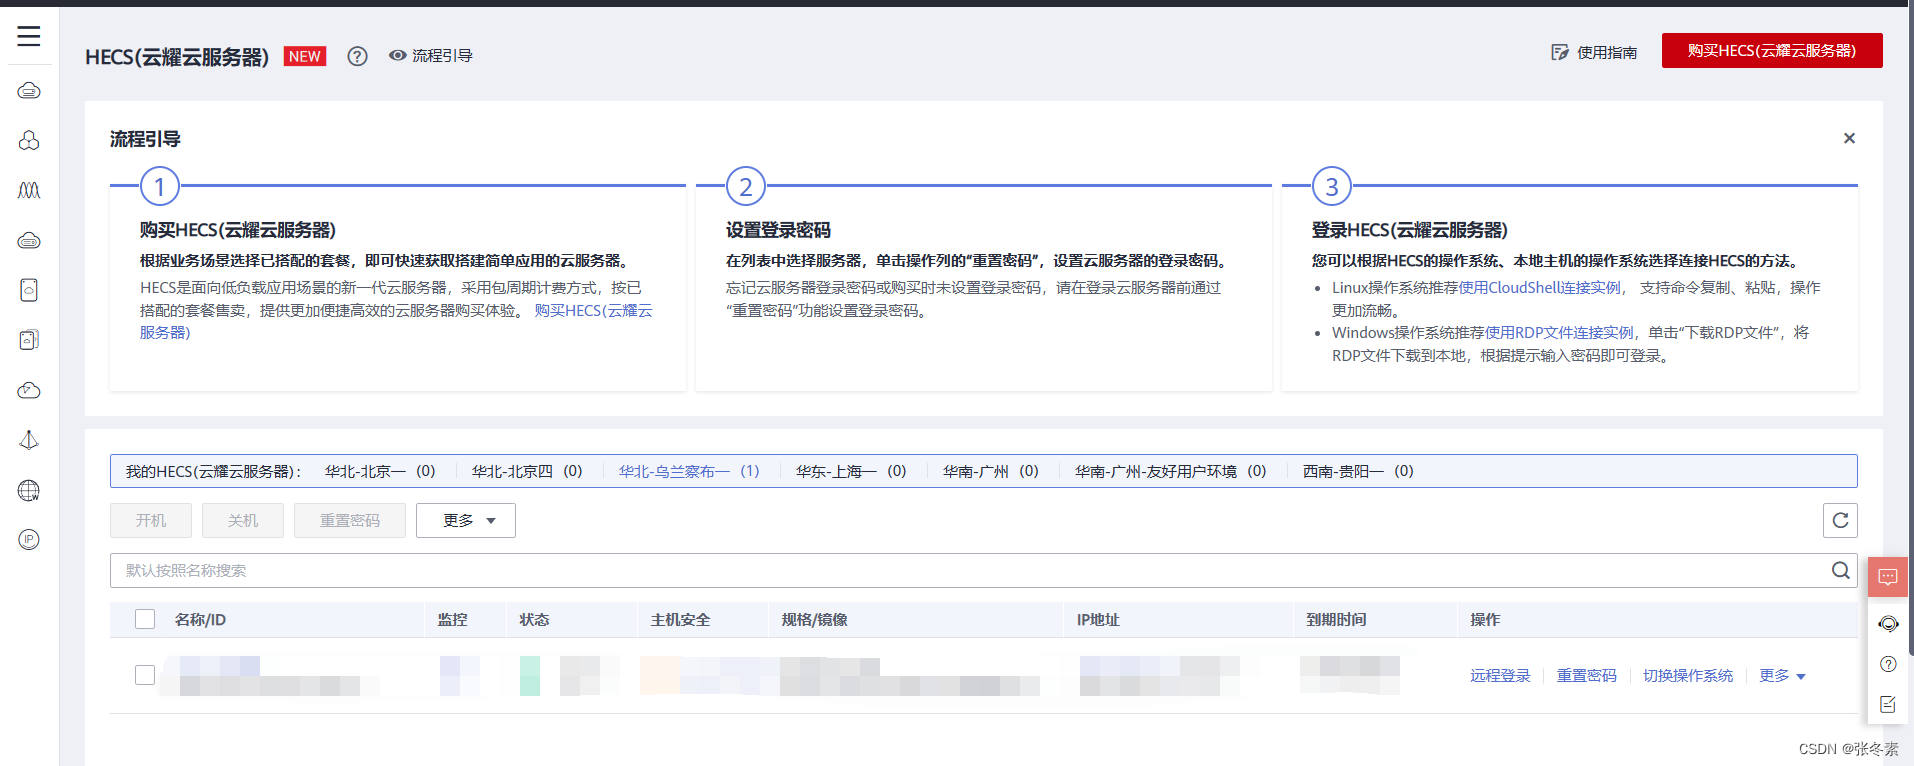The width and height of the screenshot is (1914, 766).
Task: Open the cloud disk sidebar icon
Action: [x=29, y=240]
